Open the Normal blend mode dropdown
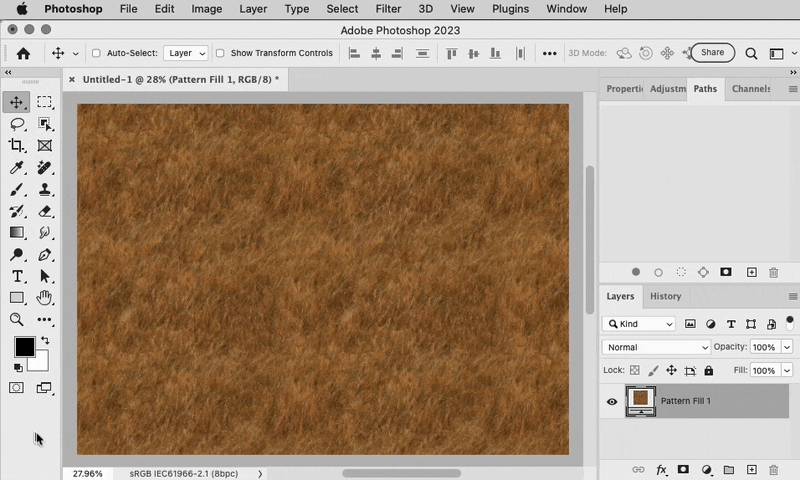This screenshot has width=800, height=480. coord(656,347)
